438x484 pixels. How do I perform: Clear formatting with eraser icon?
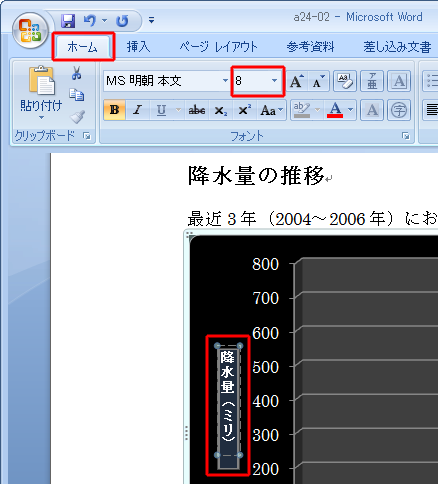coord(345,81)
